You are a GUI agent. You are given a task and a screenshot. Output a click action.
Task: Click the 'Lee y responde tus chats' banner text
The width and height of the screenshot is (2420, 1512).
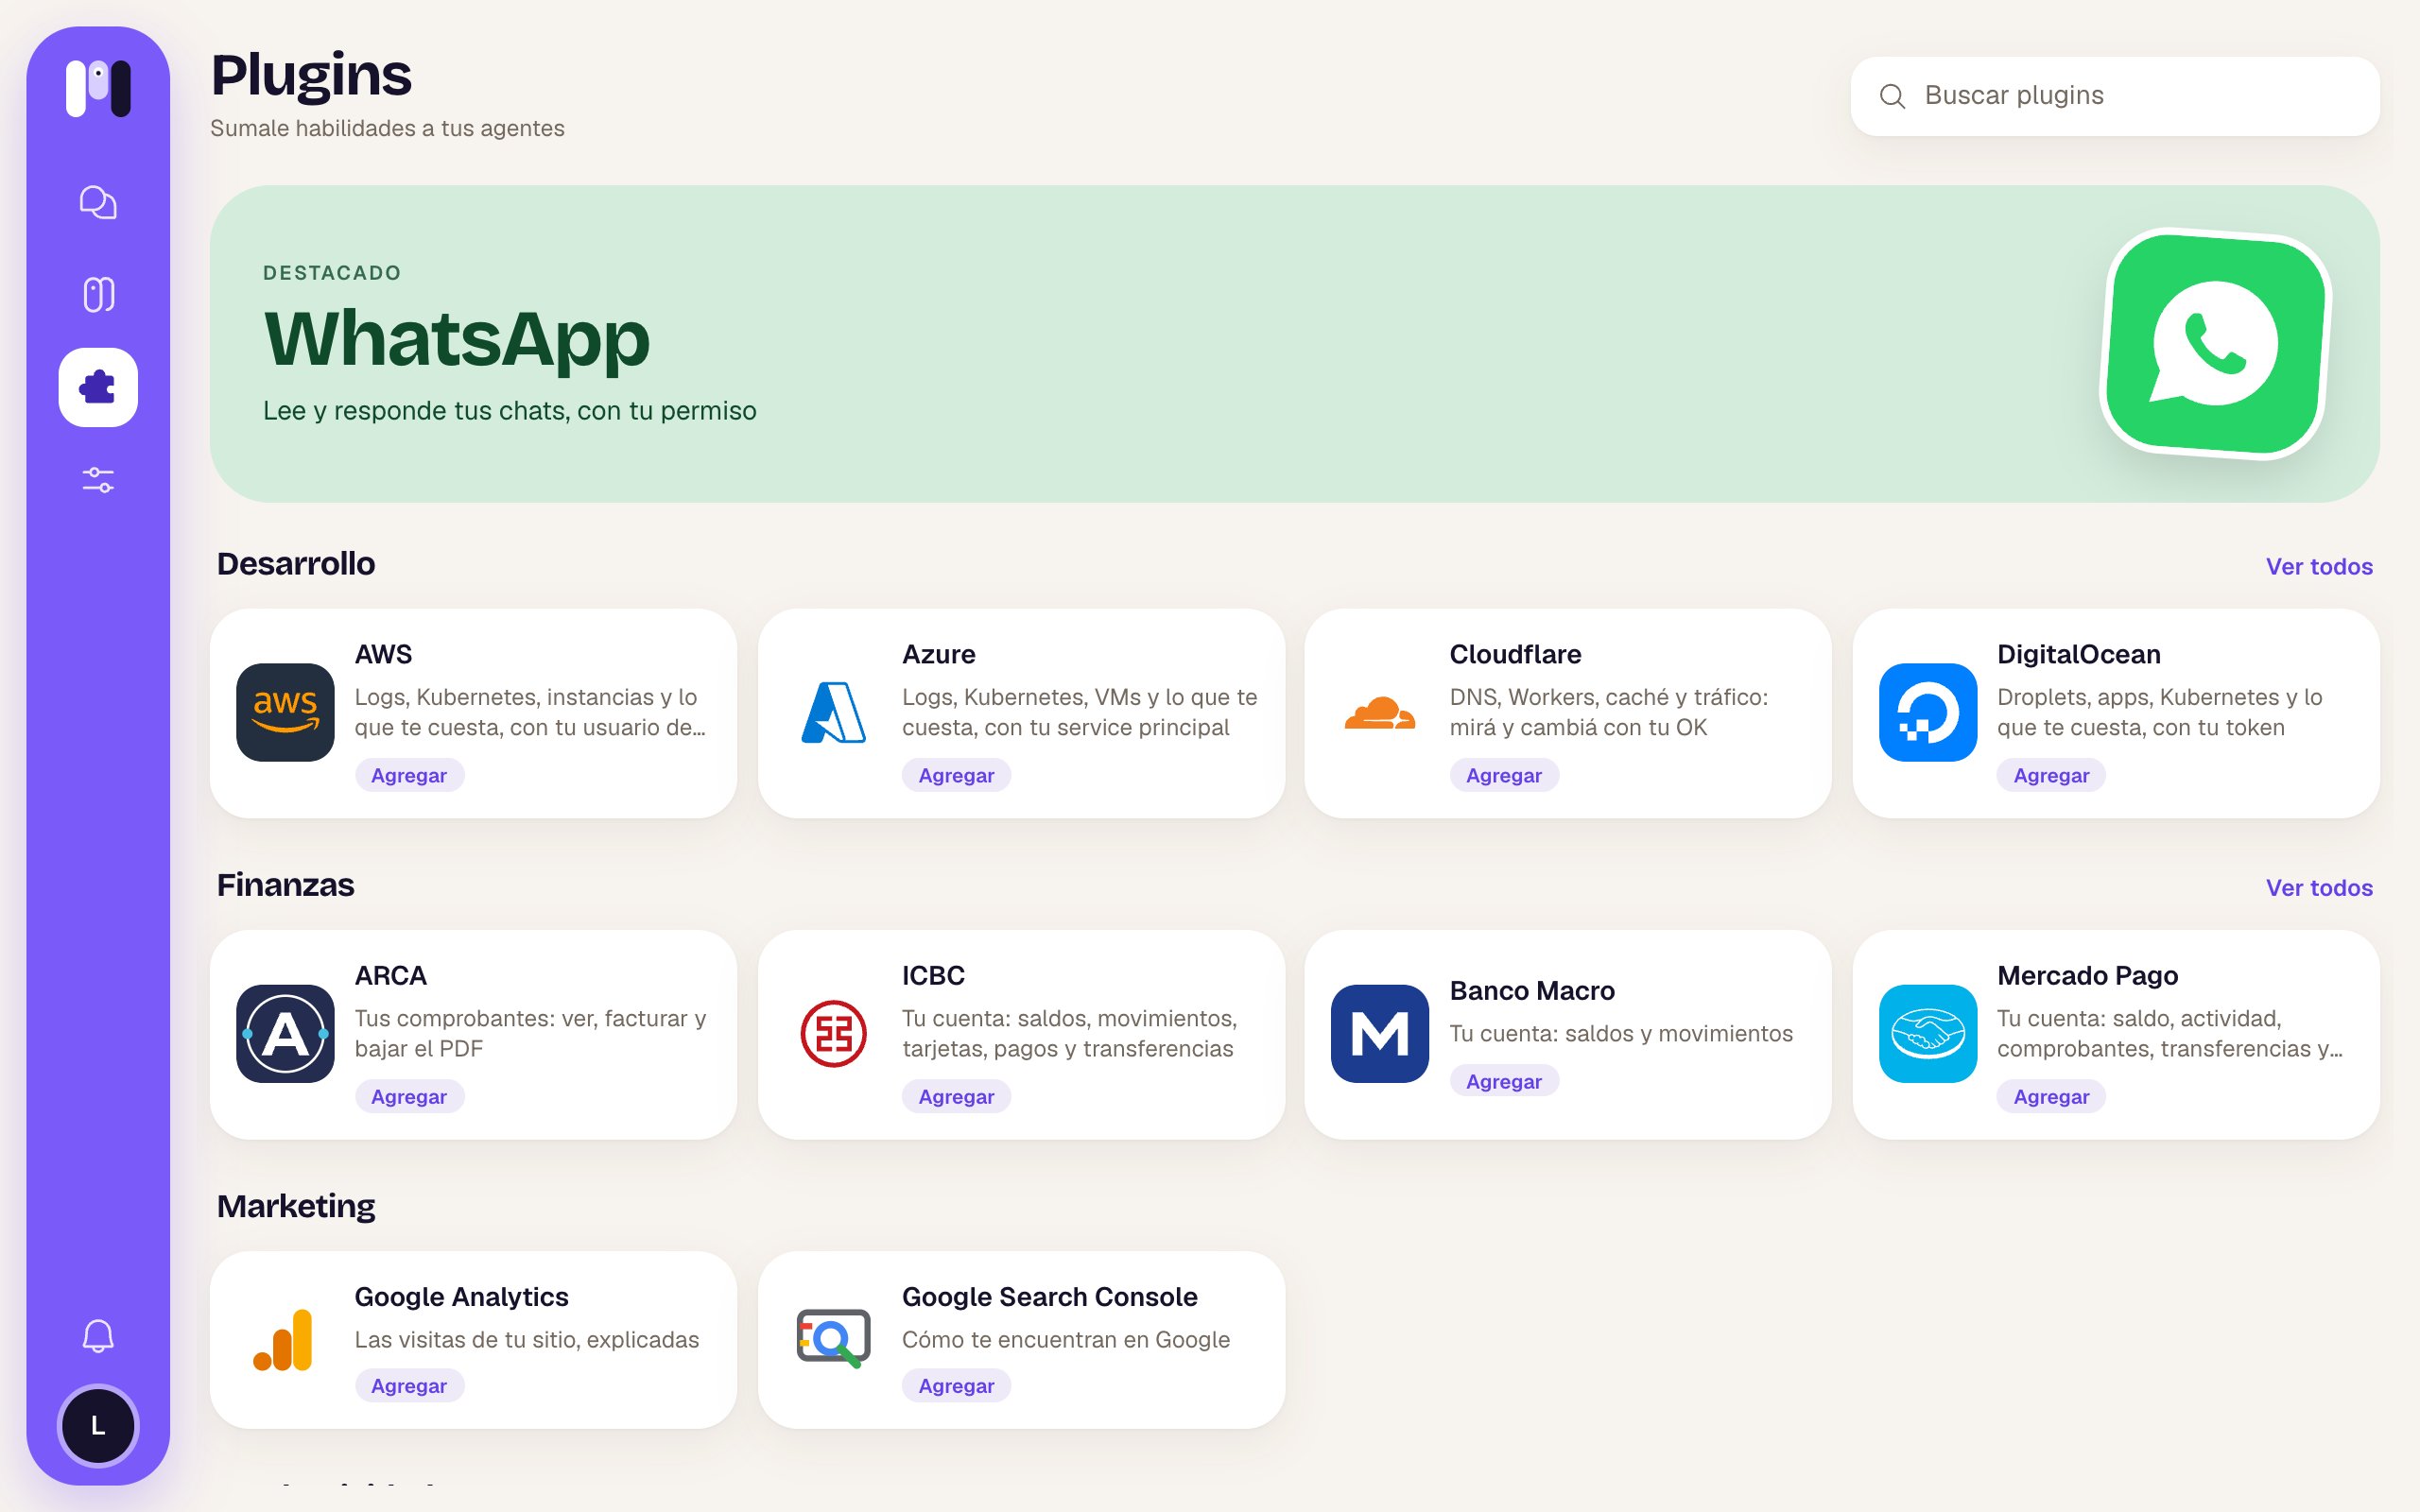coord(510,411)
